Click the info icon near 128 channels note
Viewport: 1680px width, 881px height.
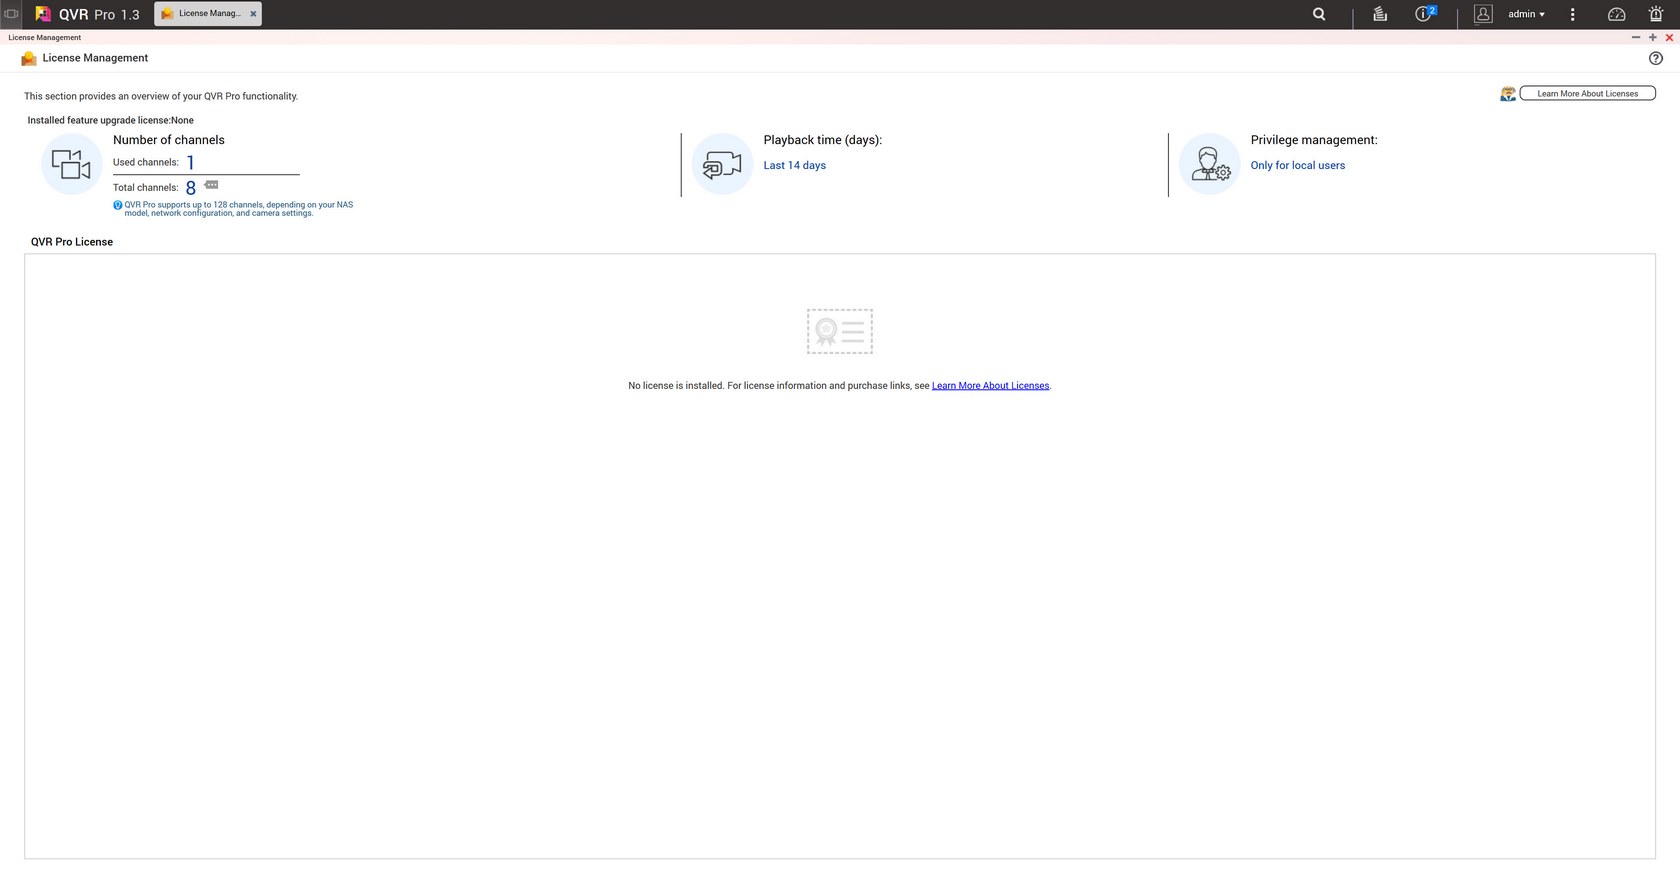[x=118, y=205]
